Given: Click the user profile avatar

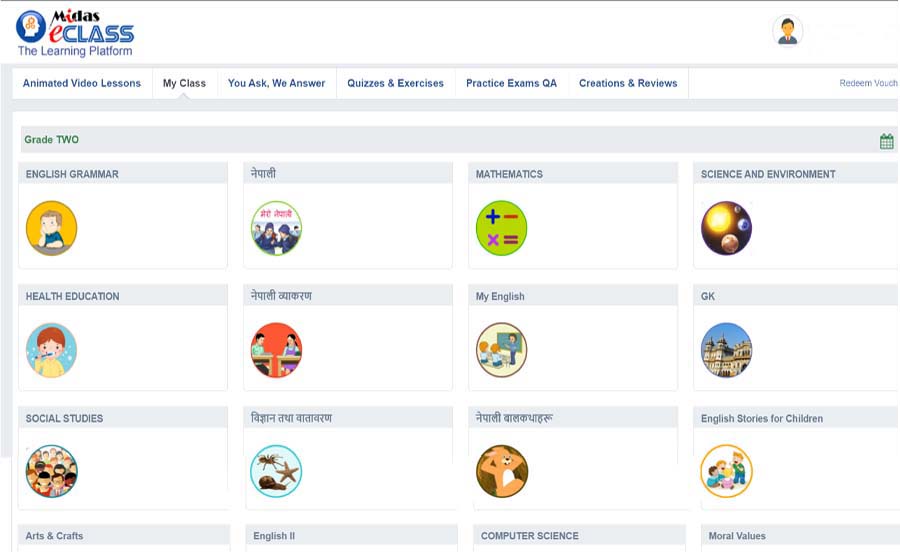Looking at the screenshot, I should [x=787, y=31].
